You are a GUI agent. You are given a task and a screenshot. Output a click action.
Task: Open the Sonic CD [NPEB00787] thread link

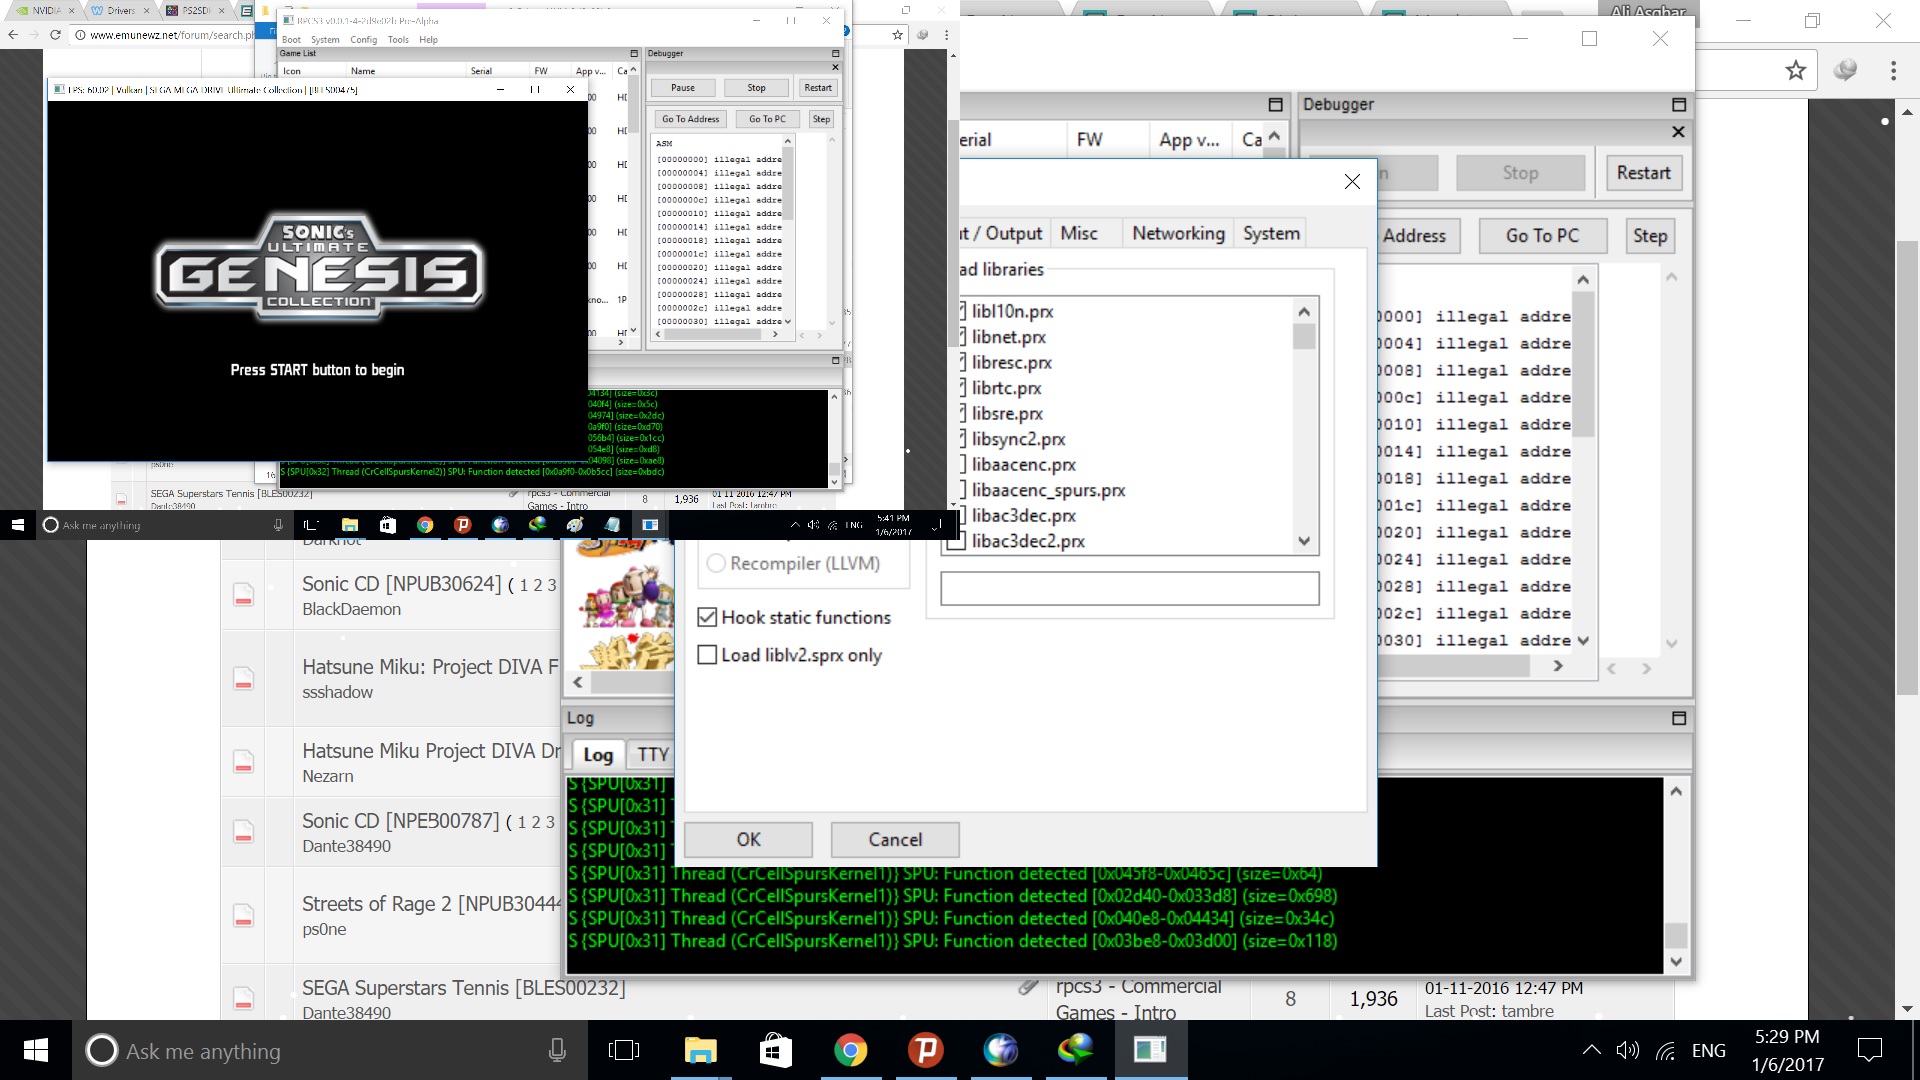click(x=401, y=821)
